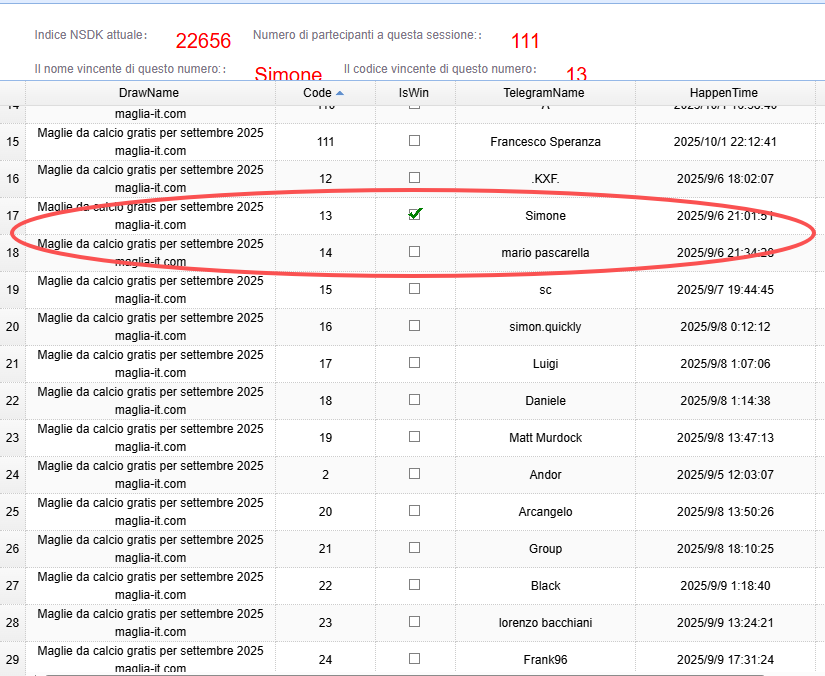Tick the IsWin box for mario pascarella
Screen dimensions: 825x676
point(415,252)
